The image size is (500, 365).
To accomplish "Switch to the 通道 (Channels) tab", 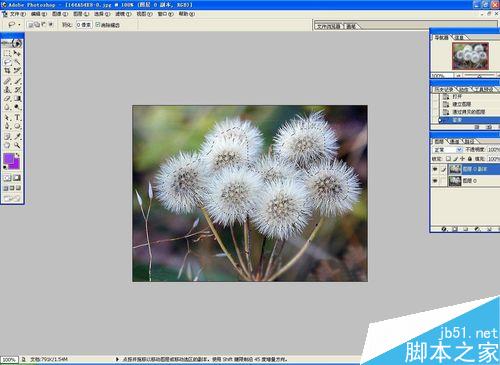I will pyautogui.click(x=454, y=142).
